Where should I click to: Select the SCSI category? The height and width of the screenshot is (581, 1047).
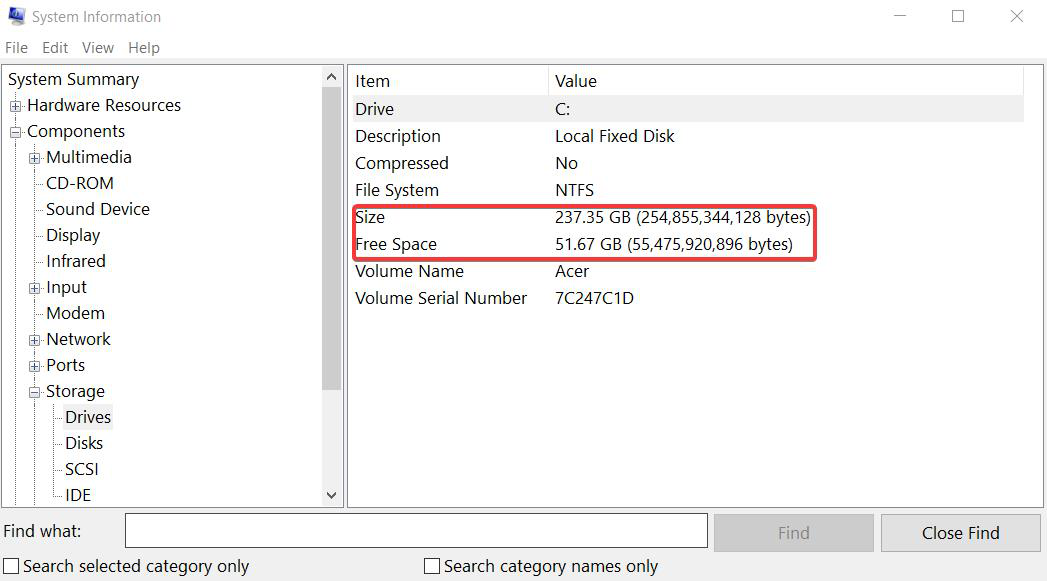pyautogui.click(x=81, y=469)
